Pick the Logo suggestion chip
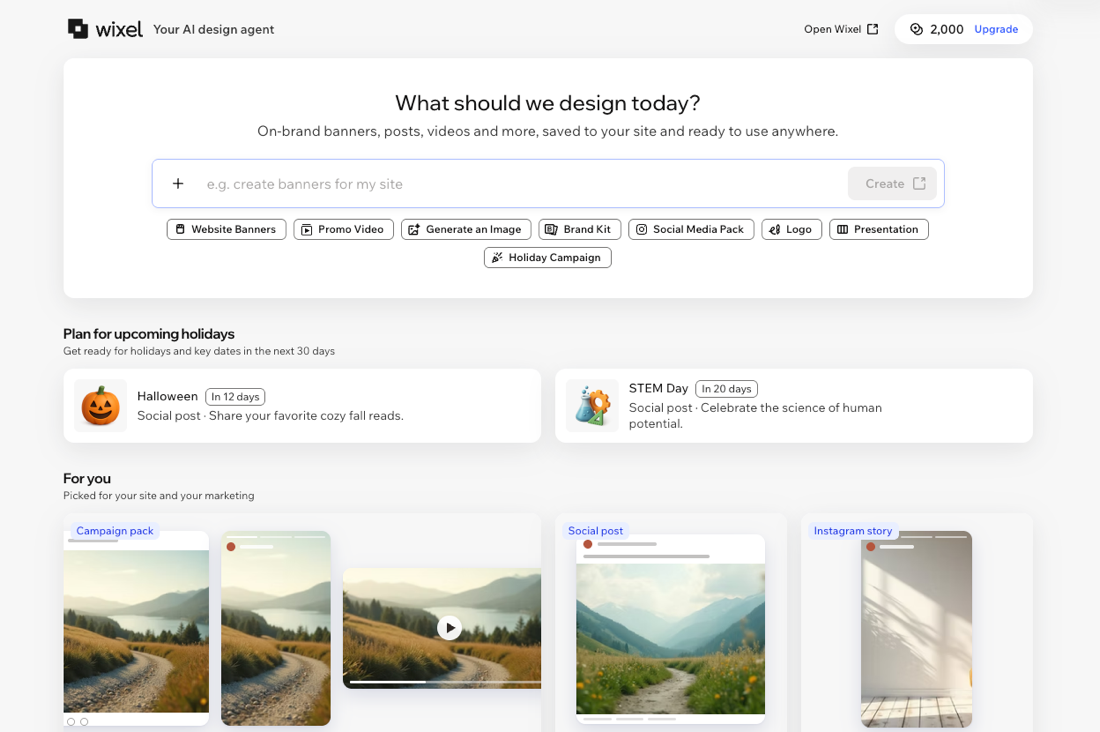The height and width of the screenshot is (732, 1100). (x=791, y=229)
